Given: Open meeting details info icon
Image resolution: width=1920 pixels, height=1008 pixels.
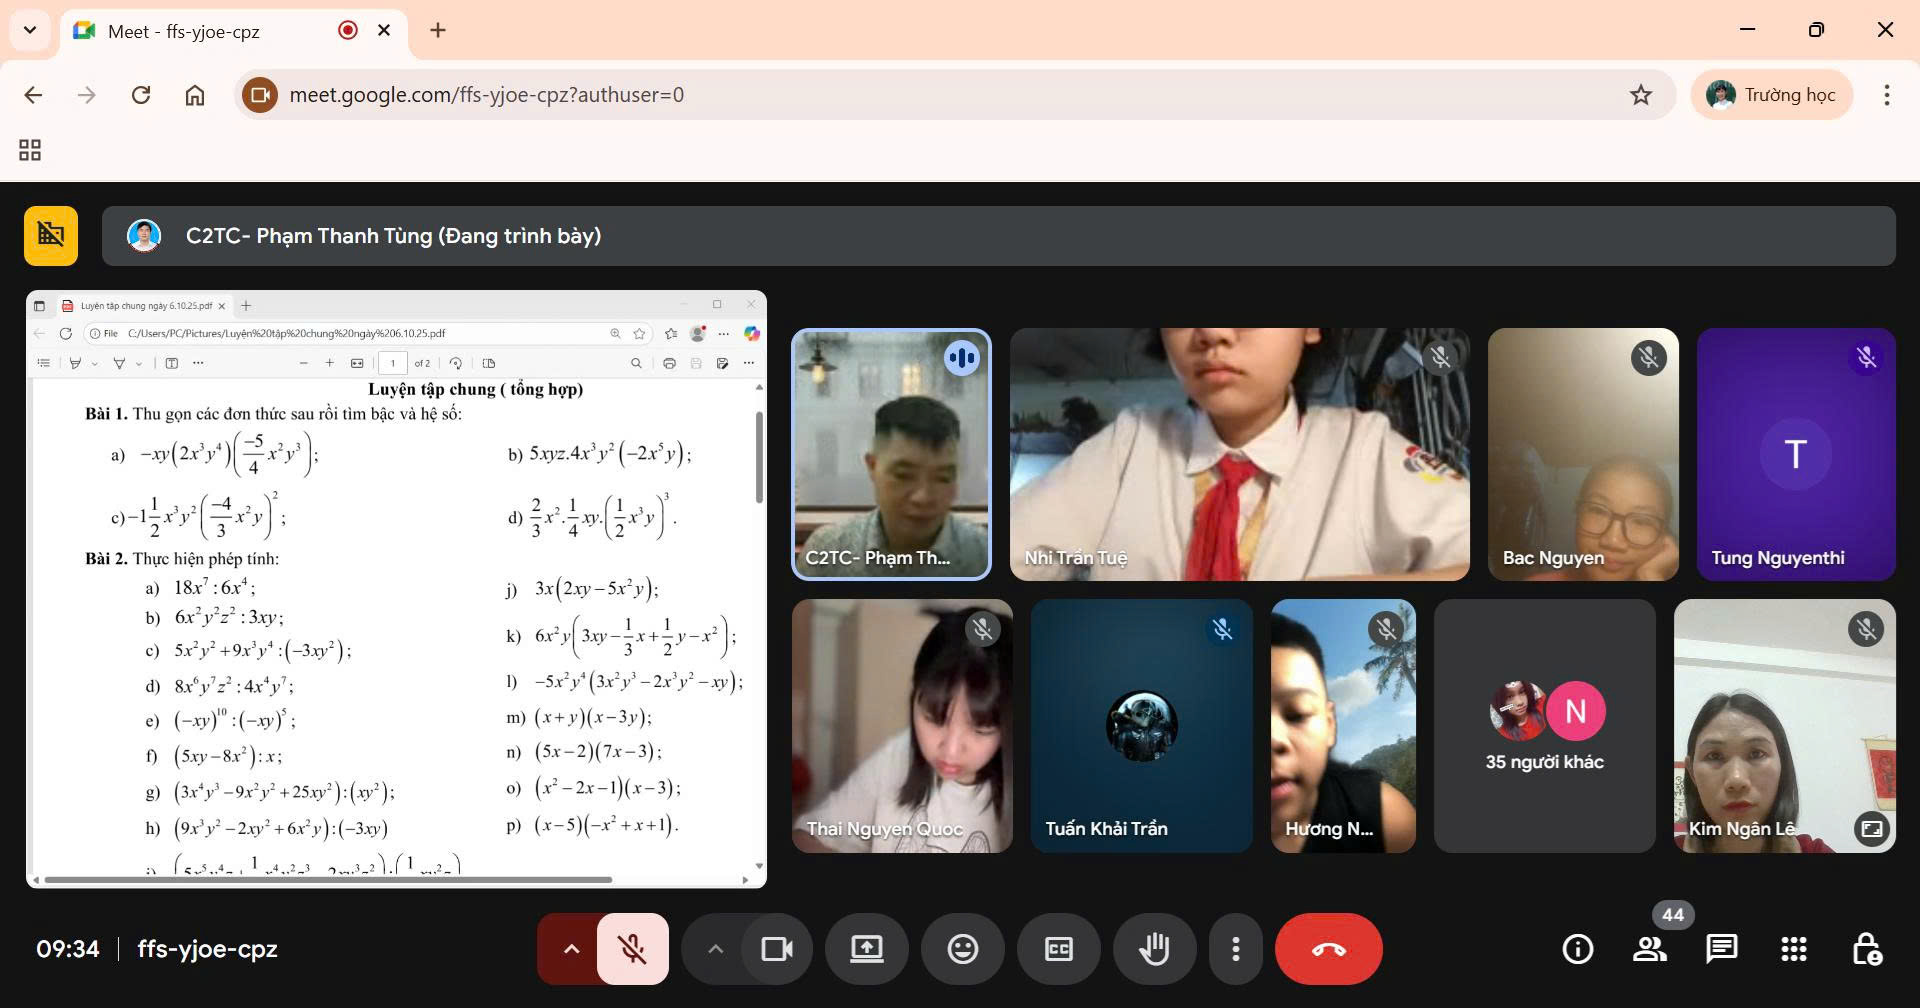Looking at the screenshot, I should pos(1577,949).
